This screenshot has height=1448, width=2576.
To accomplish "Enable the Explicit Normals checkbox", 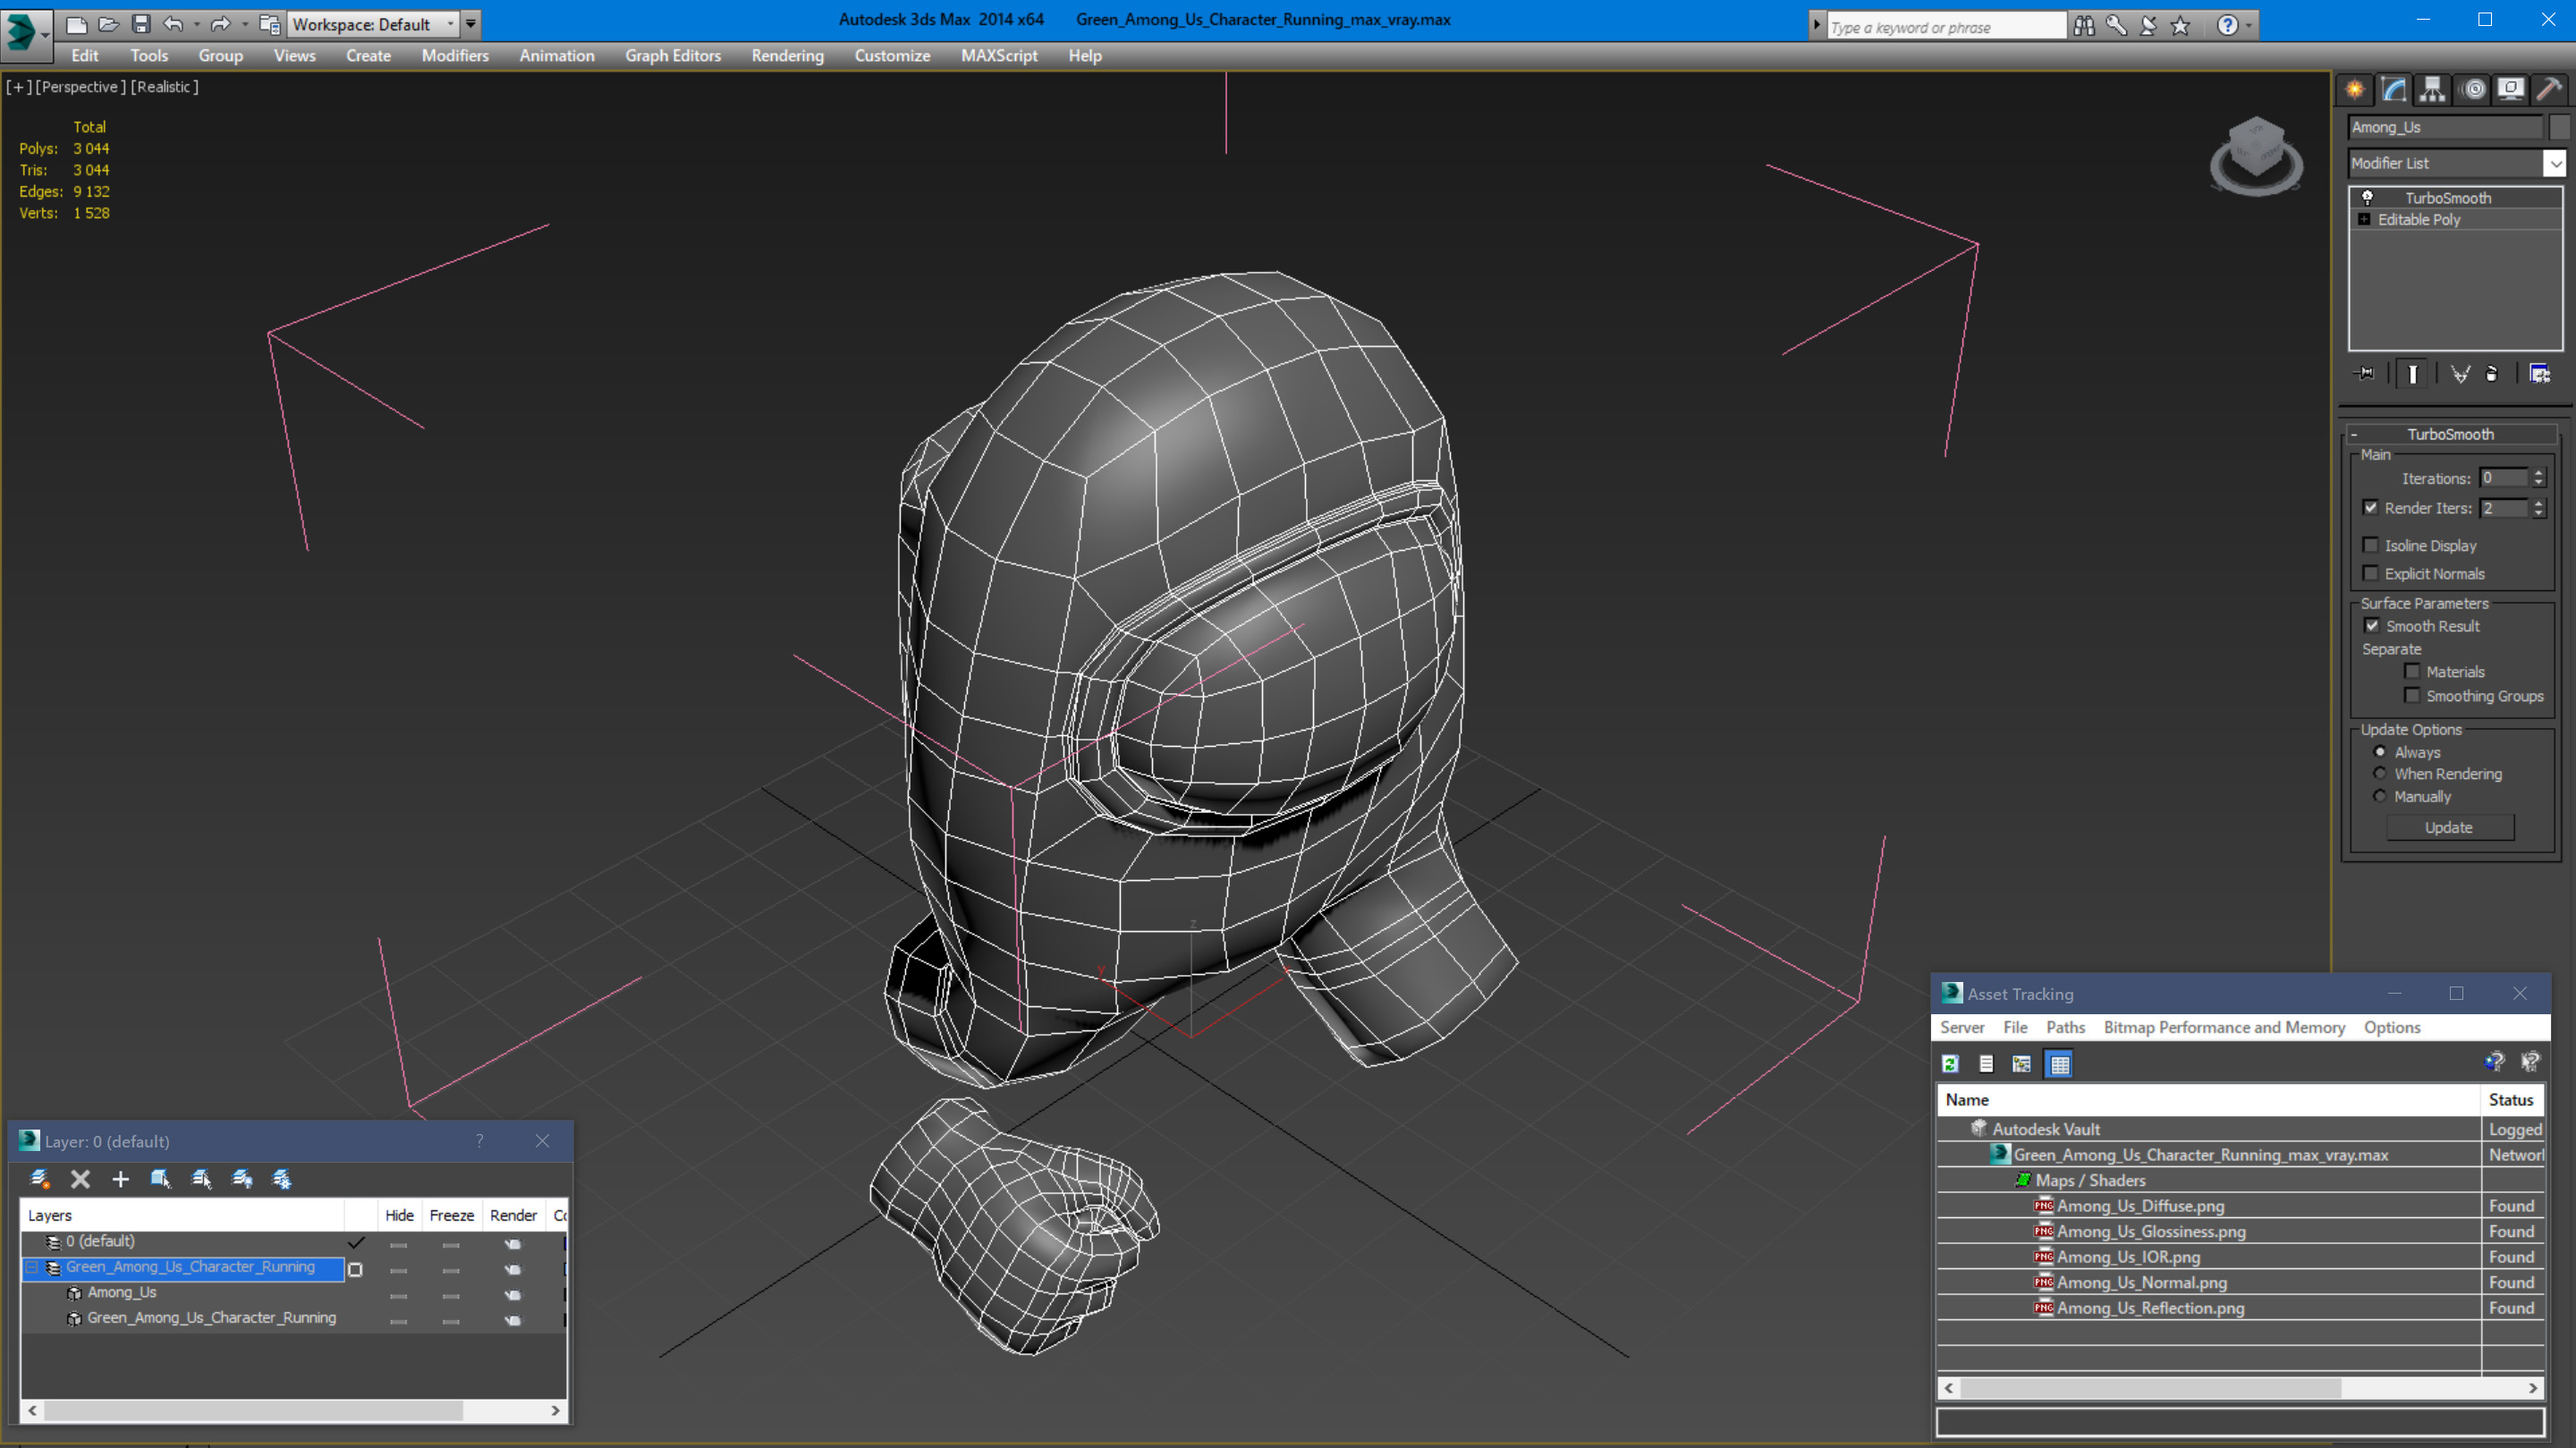I will point(2371,573).
